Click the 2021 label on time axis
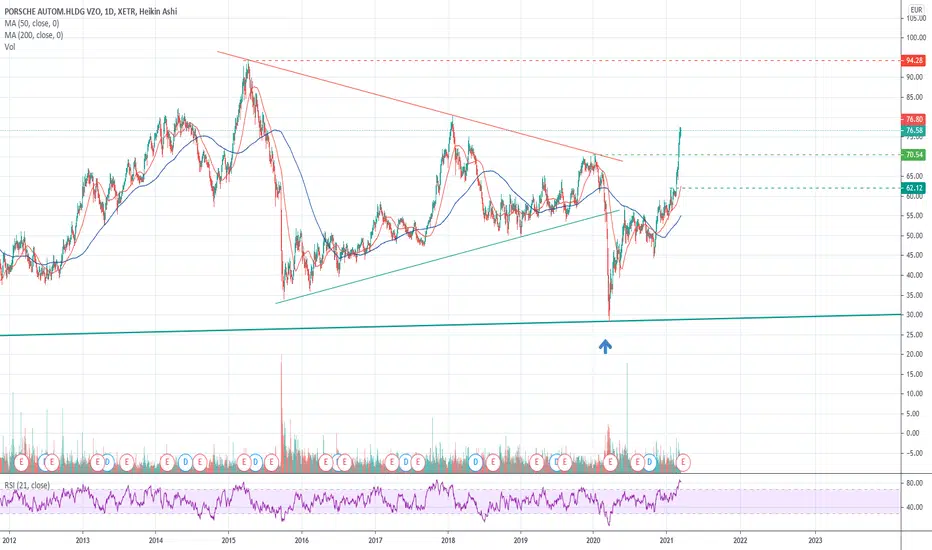The width and height of the screenshot is (932, 550). point(667,540)
